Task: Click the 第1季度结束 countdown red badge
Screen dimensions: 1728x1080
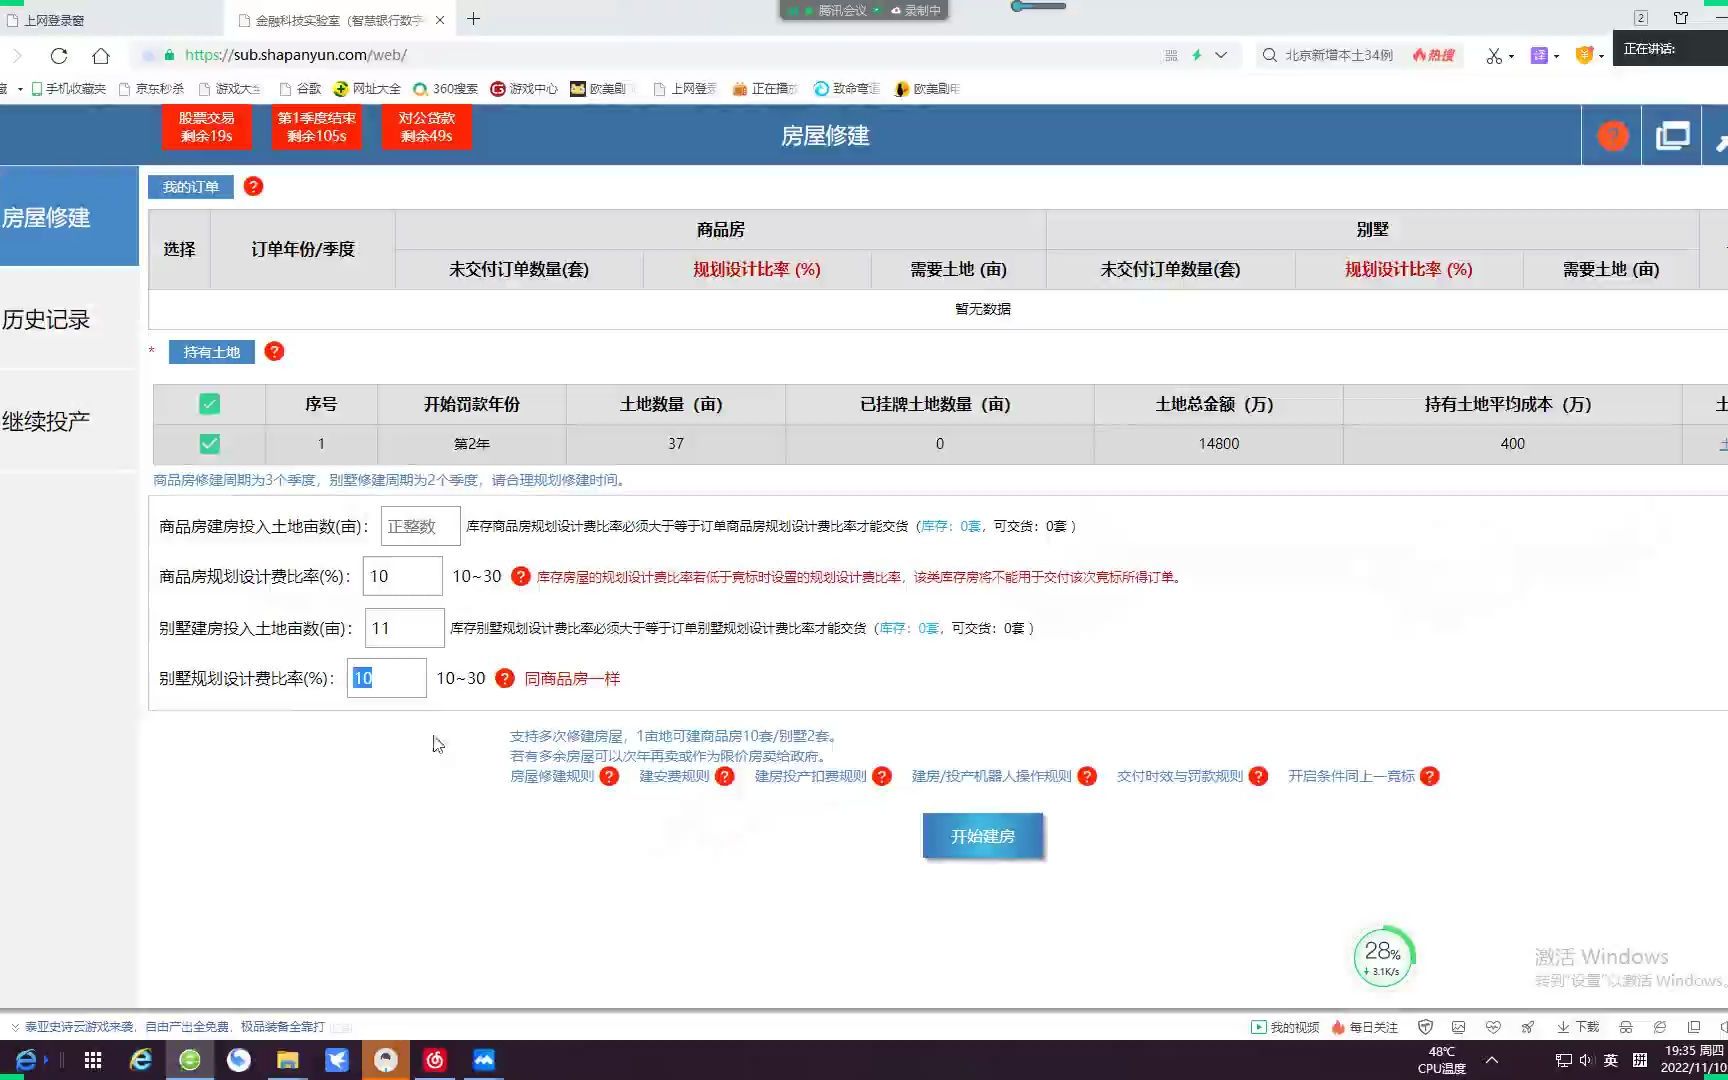Action: (317, 127)
